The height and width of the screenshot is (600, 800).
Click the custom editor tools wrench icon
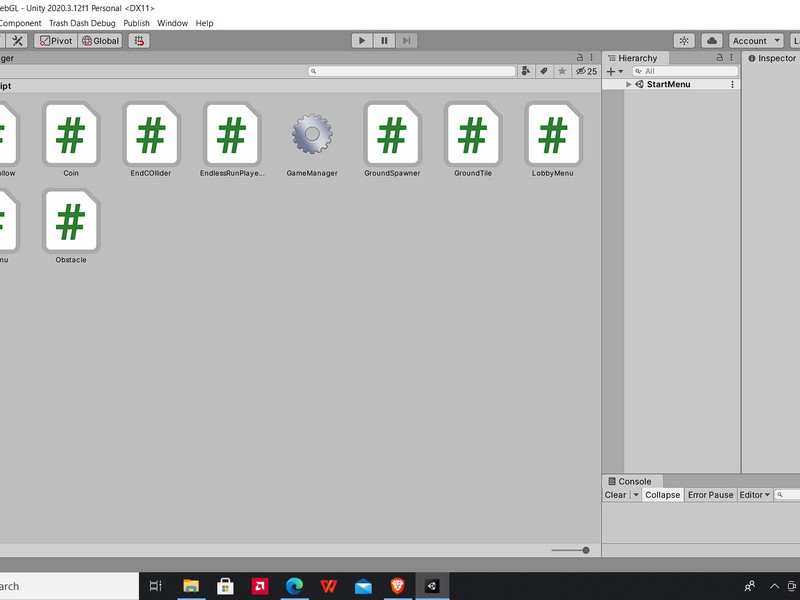(x=17, y=41)
